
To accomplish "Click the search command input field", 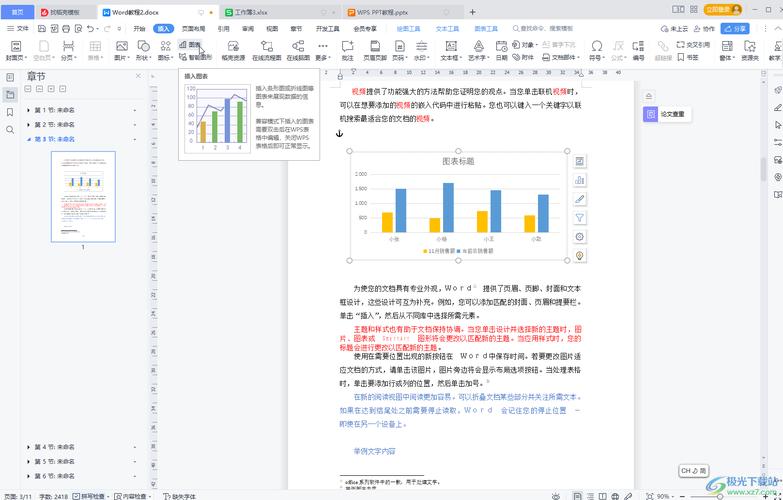I will tap(547, 29).
